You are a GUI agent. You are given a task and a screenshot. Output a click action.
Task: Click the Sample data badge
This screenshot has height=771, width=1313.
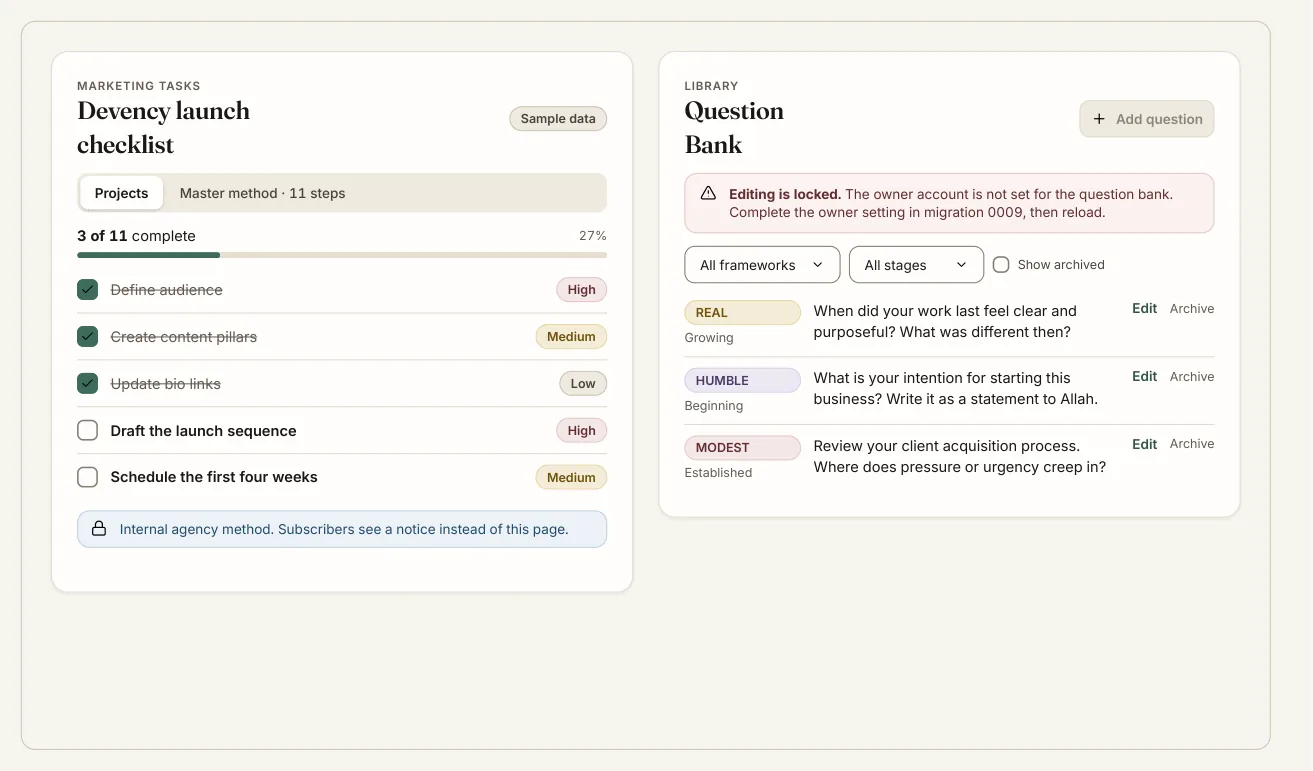[x=558, y=119]
